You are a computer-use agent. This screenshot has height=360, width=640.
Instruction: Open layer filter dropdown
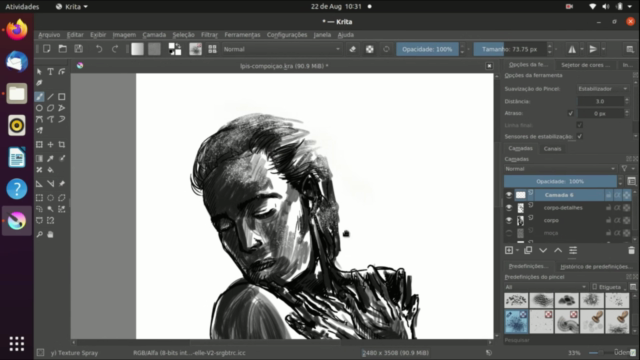(627, 169)
